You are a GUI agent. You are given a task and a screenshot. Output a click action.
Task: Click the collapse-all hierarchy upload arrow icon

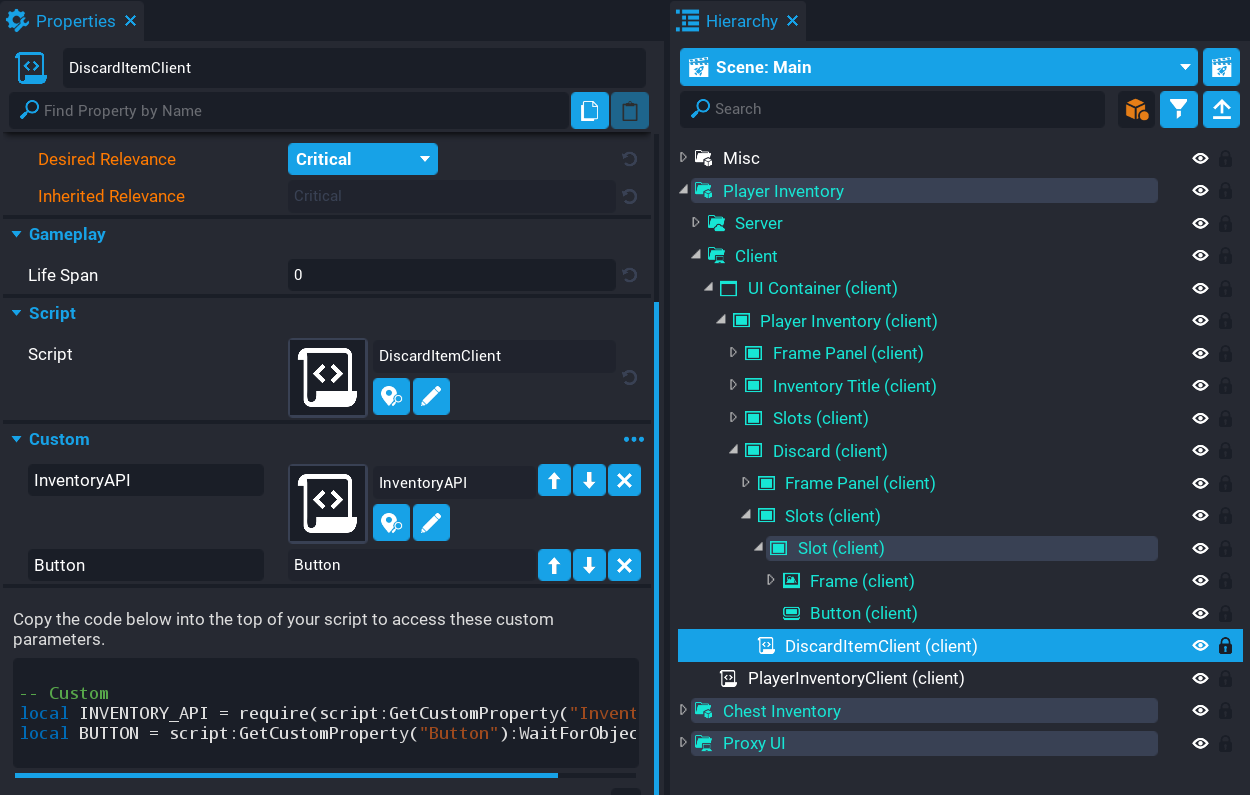pyautogui.click(x=1221, y=109)
